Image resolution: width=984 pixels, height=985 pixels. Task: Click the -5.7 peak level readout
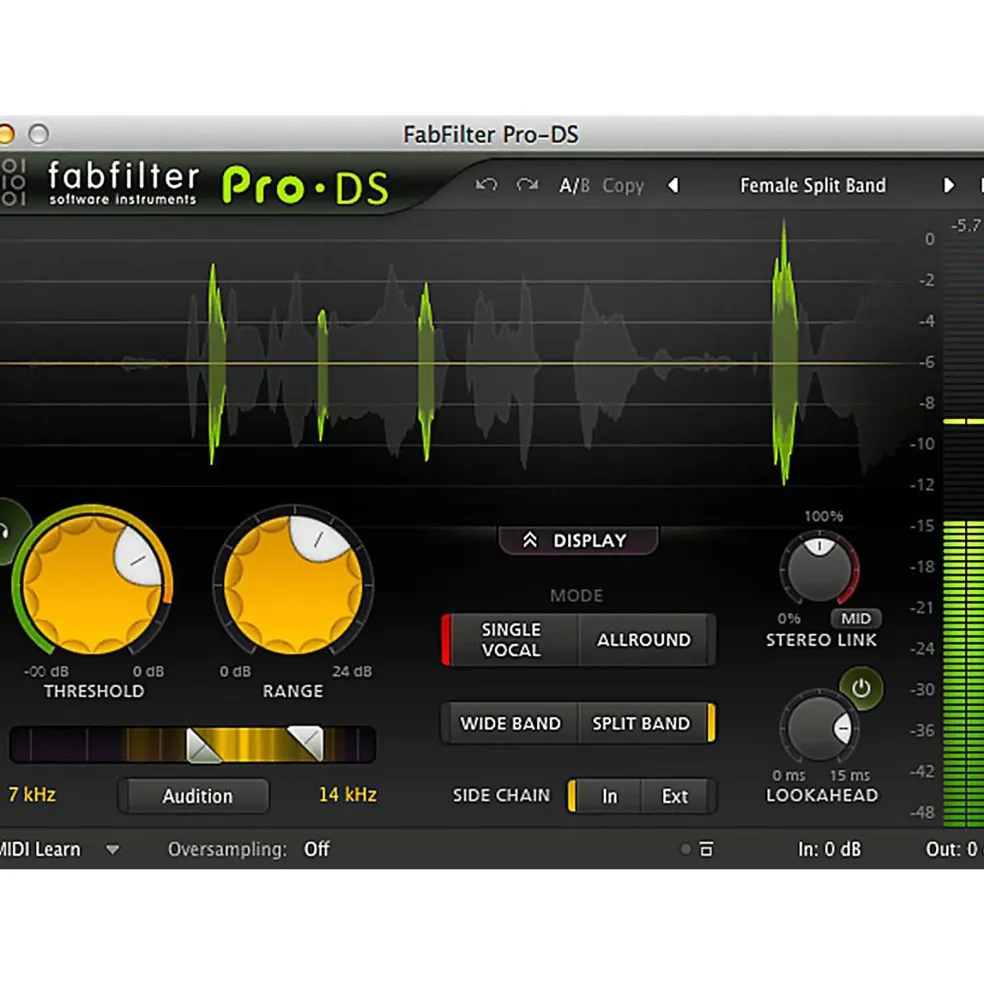(x=966, y=225)
